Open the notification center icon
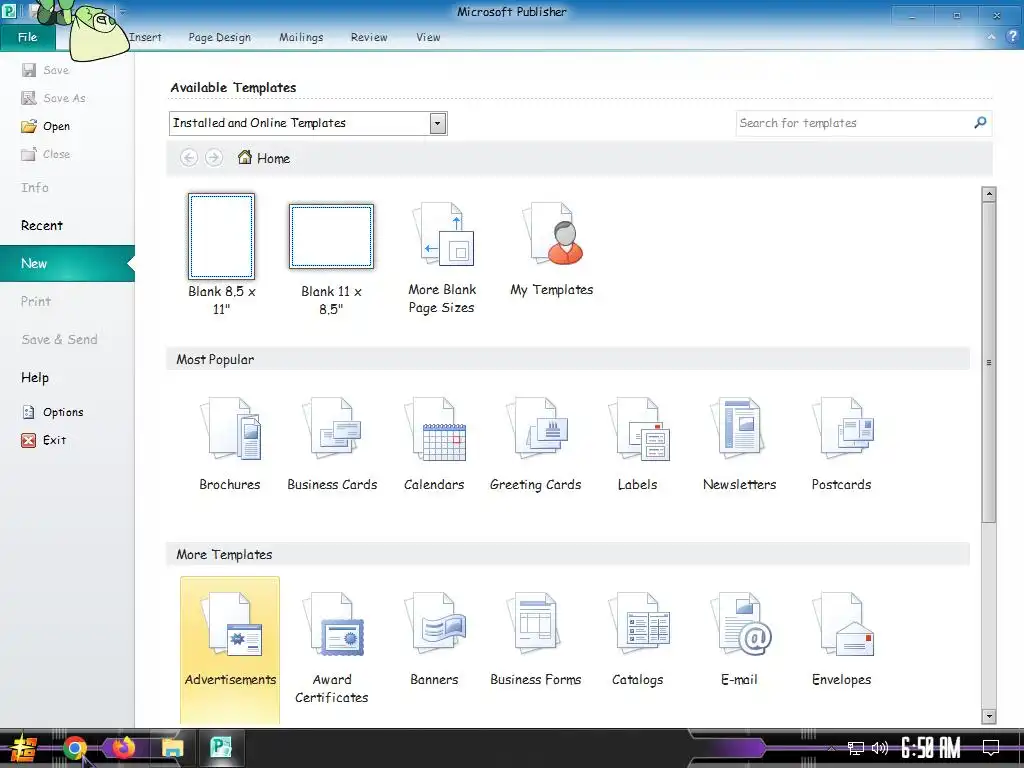Viewport: 1024px width, 768px height. coord(991,748)
